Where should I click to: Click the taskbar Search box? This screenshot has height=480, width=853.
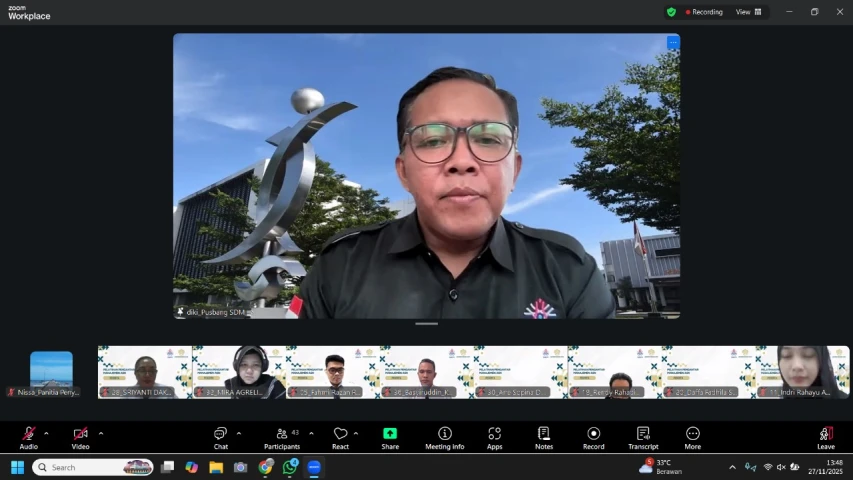[92, 467]
